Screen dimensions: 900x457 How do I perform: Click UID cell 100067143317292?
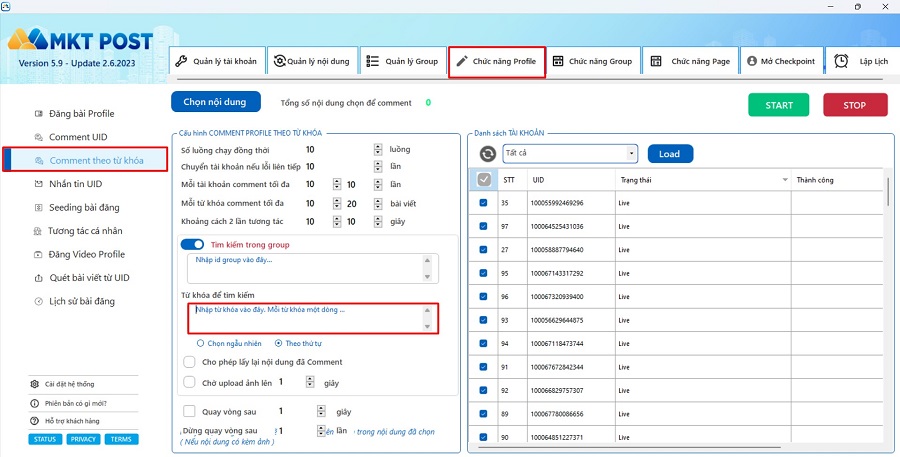tap(557, 273)
